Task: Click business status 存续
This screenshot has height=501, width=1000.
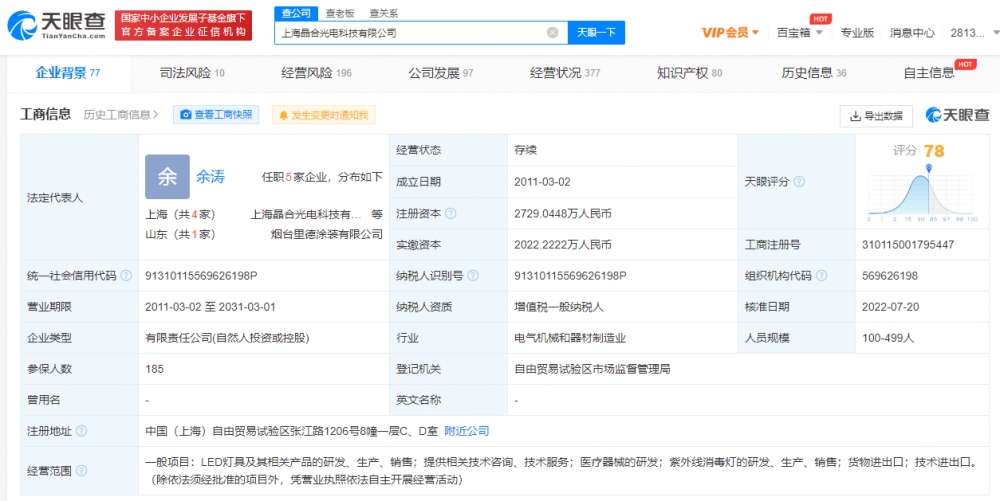Action: 526,150
